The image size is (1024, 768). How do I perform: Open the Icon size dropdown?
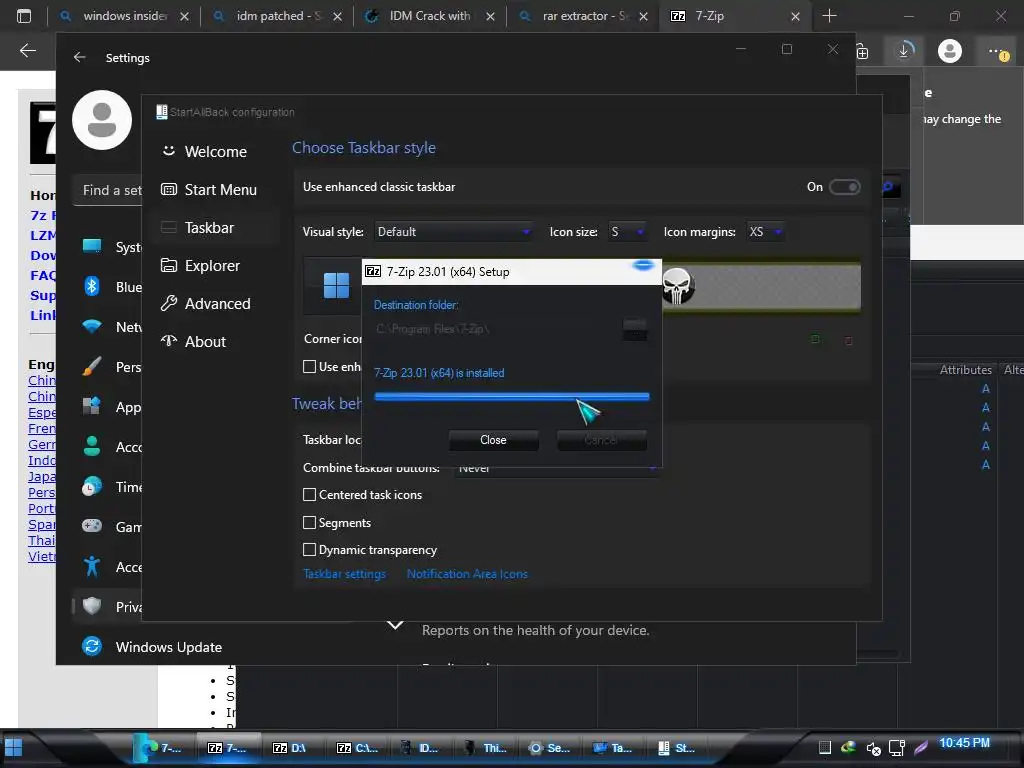click(627, 232)
